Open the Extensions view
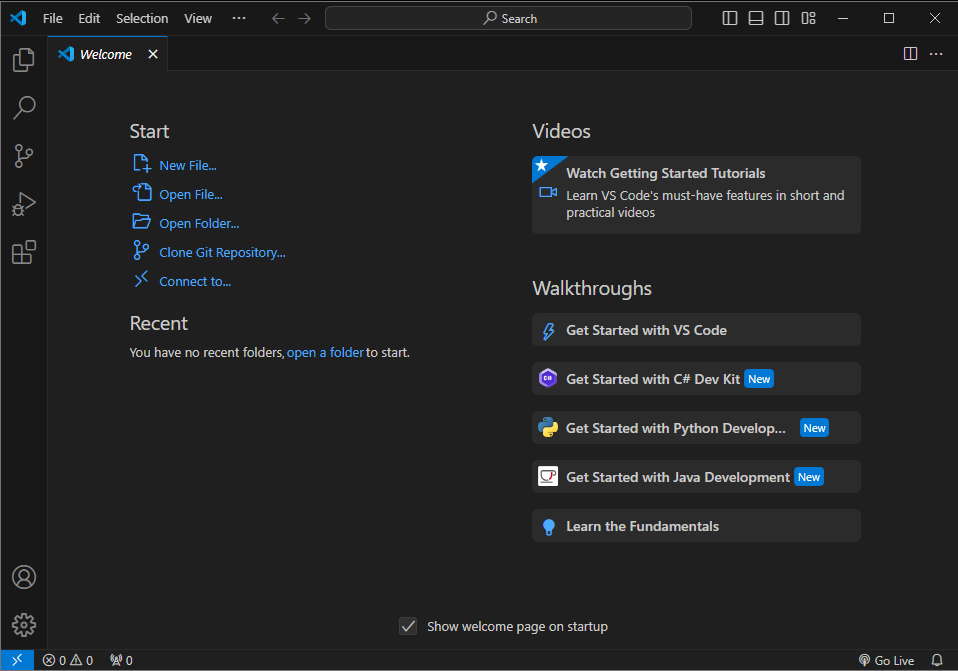Viewport: 958px width, 671px height. (x=23, y=252)
